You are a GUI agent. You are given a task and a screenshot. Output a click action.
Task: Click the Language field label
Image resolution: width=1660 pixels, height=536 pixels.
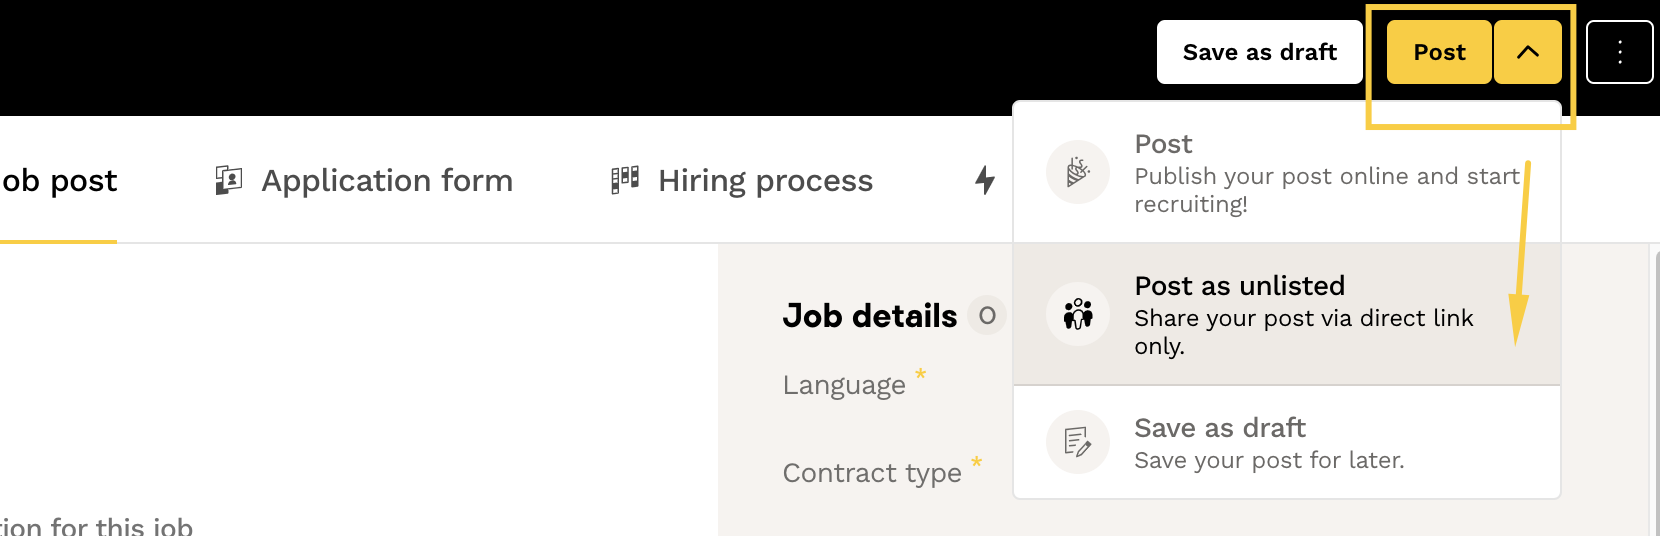click(x=844, y=385)
